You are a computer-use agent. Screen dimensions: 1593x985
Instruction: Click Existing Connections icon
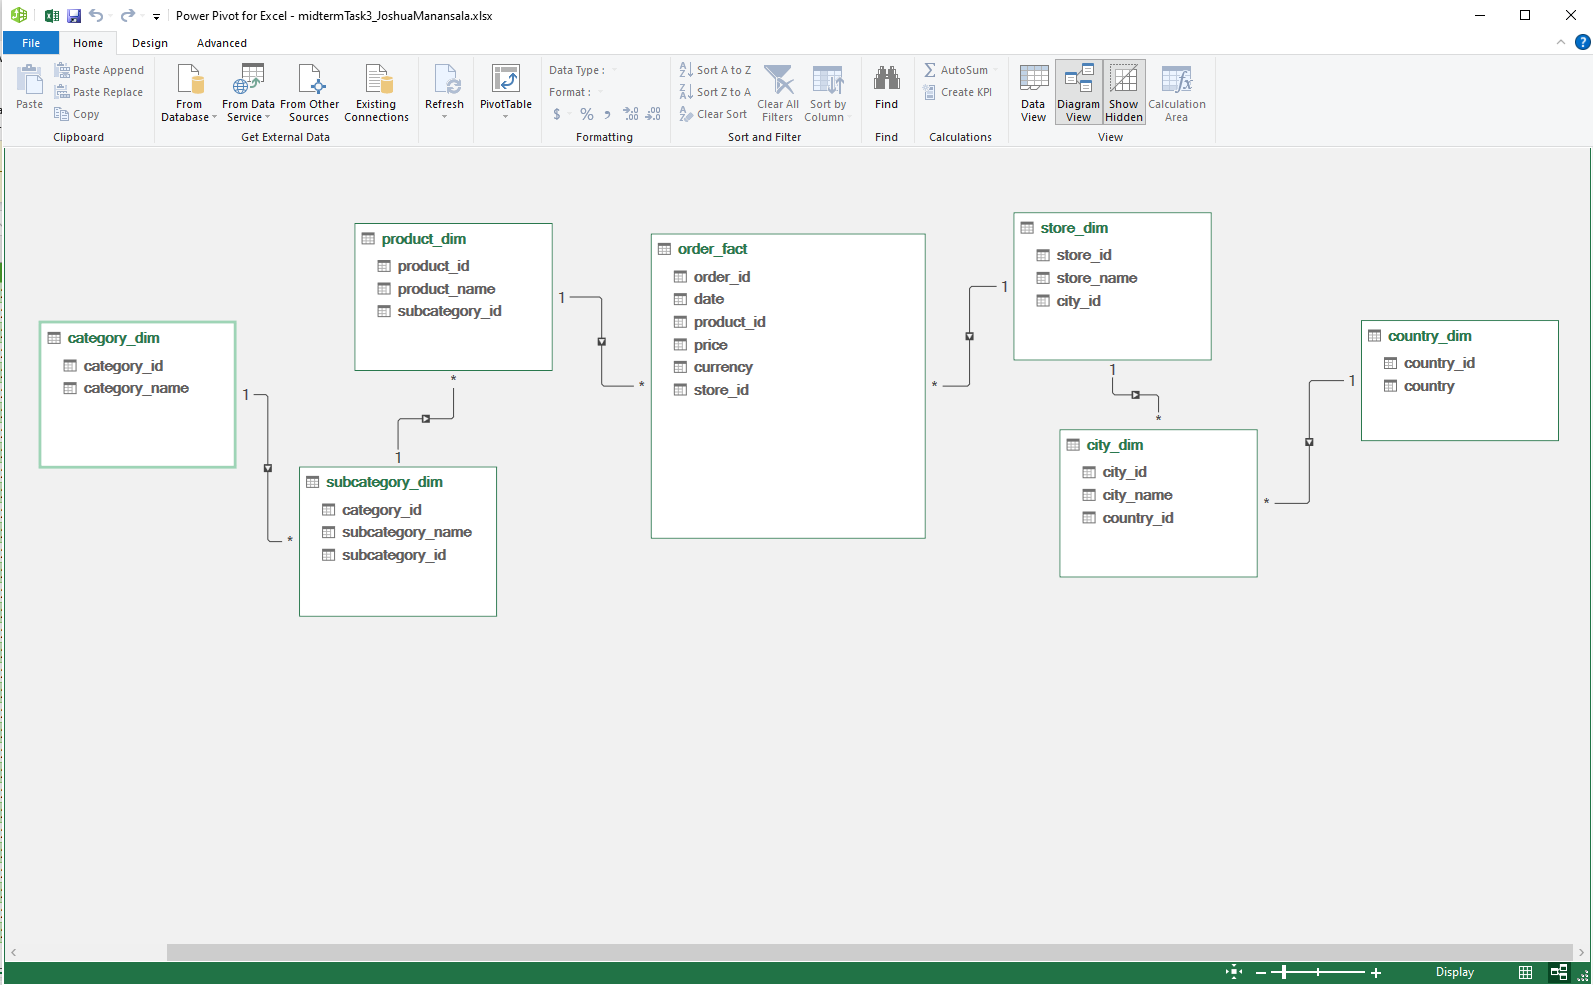[376, 81]
